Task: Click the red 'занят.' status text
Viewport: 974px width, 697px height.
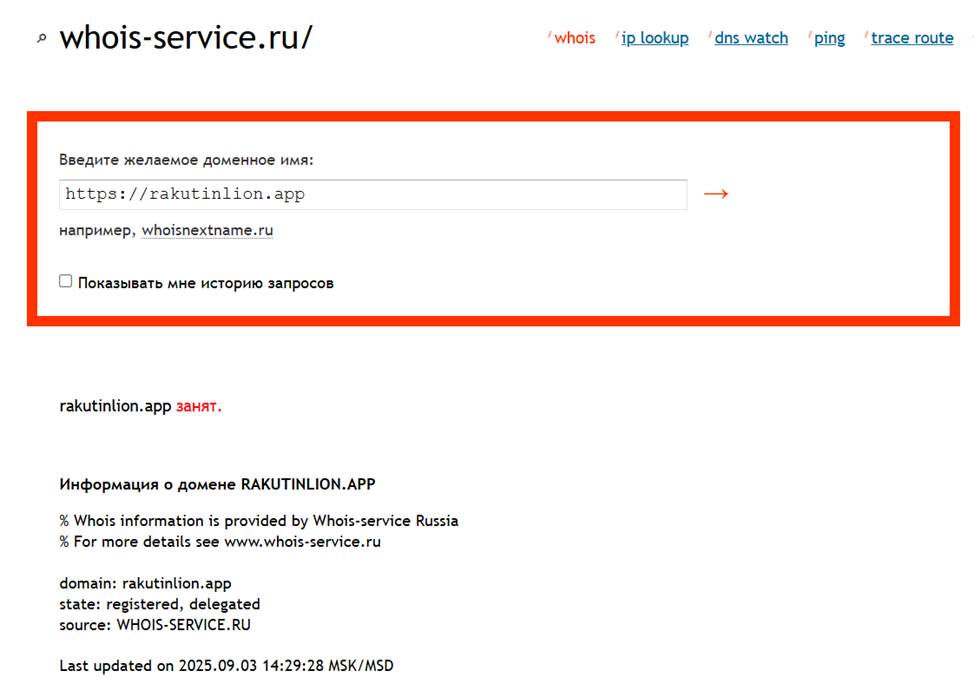Action: point(199,406)
